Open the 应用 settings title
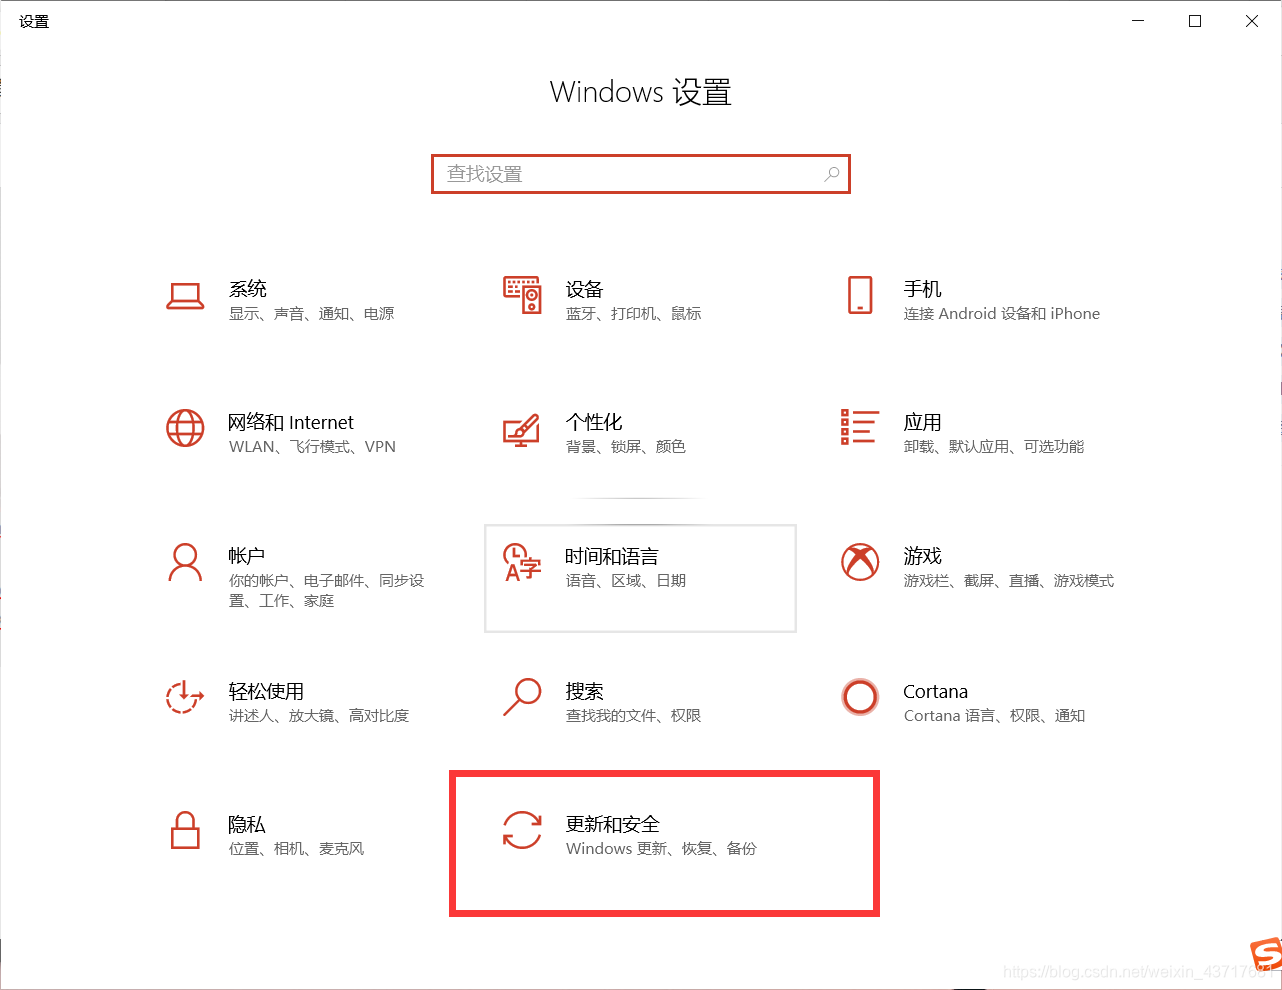The image size is (1282, 990). 923,422
